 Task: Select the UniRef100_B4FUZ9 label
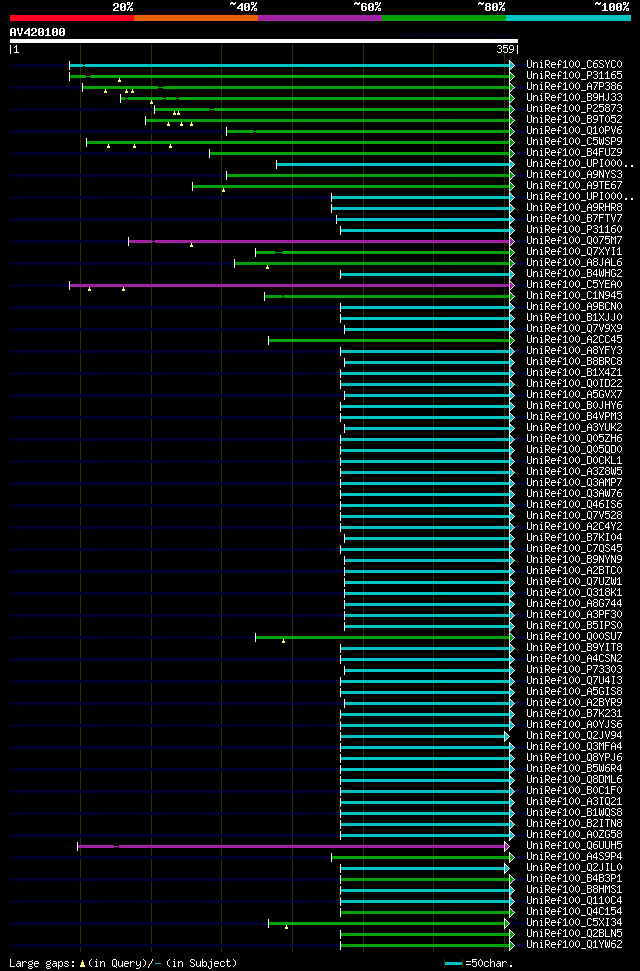574,152
